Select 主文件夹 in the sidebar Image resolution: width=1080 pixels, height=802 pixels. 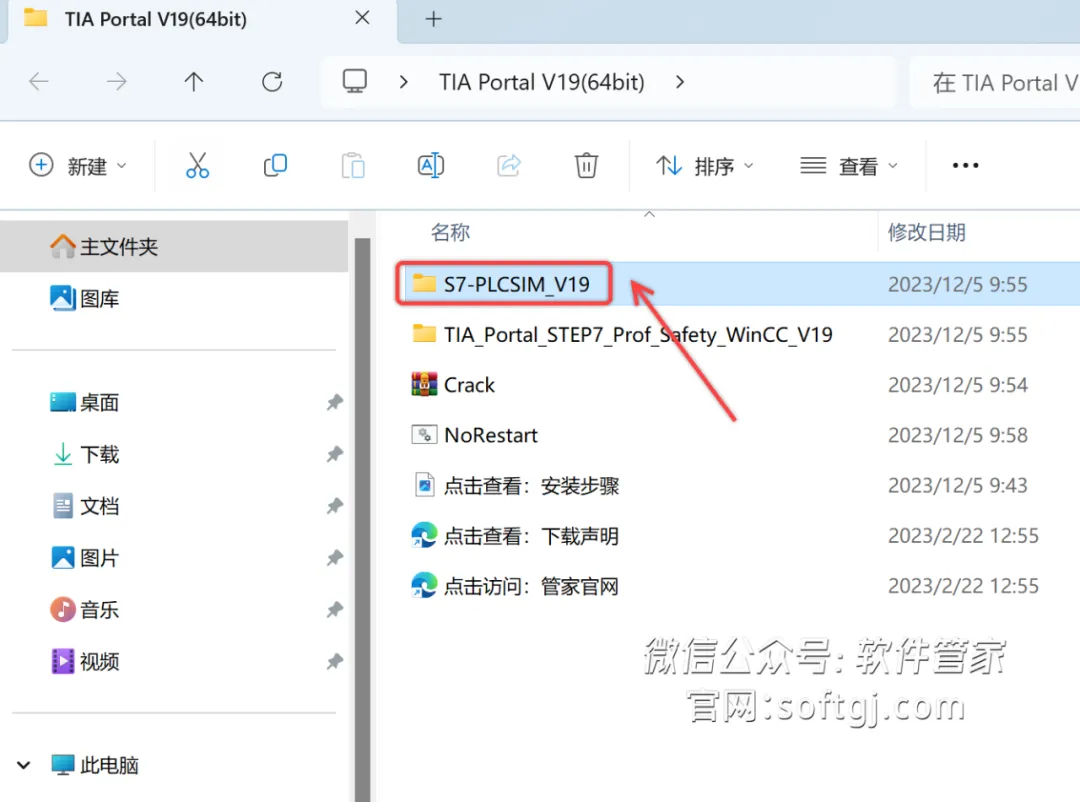[174, 247]
